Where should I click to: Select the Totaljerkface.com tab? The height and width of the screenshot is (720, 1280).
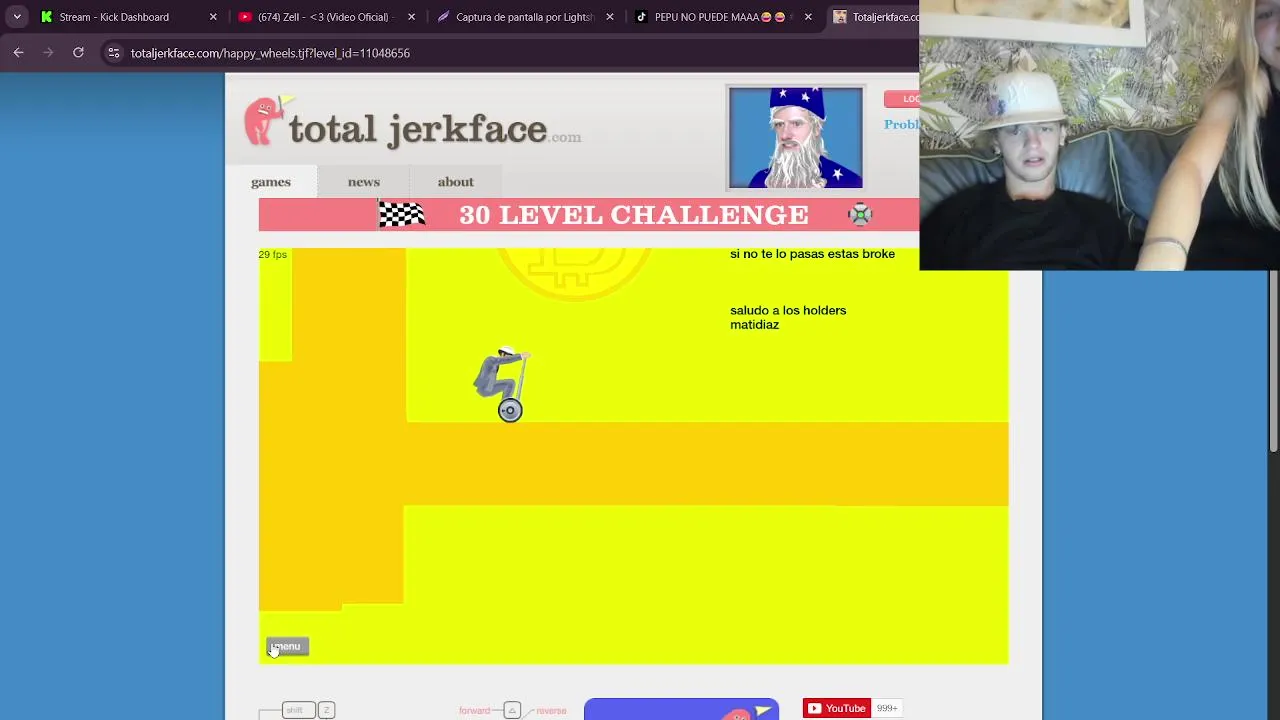pyautogui.click(x=875, y=17)
